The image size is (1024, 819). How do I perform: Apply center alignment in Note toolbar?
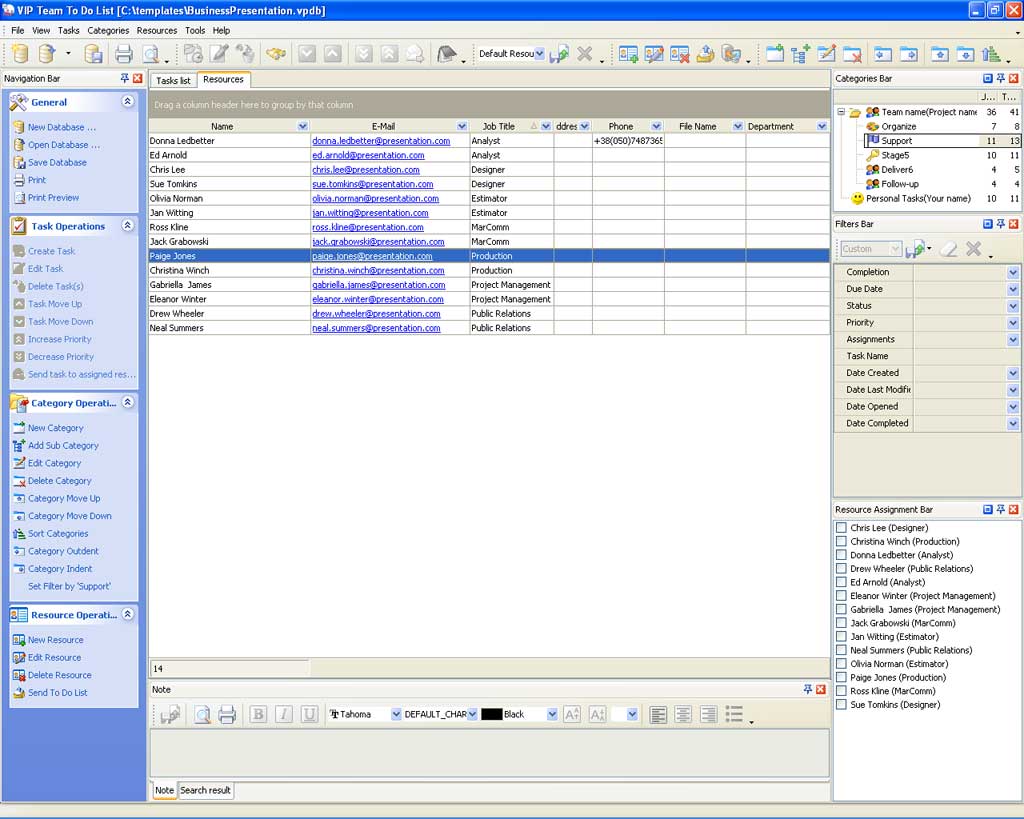click(x=683, y=714)
